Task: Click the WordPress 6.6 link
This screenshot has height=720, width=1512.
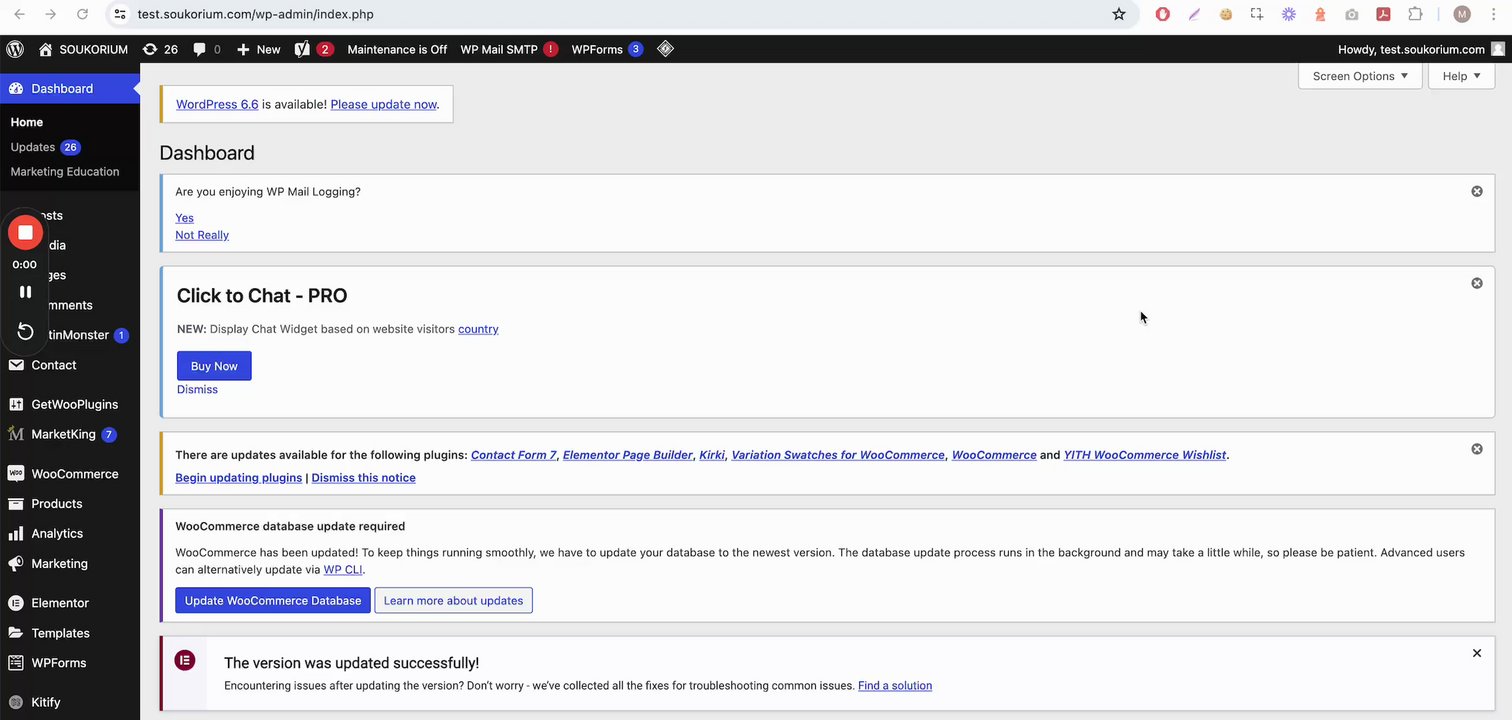Action: coord(217,104)
